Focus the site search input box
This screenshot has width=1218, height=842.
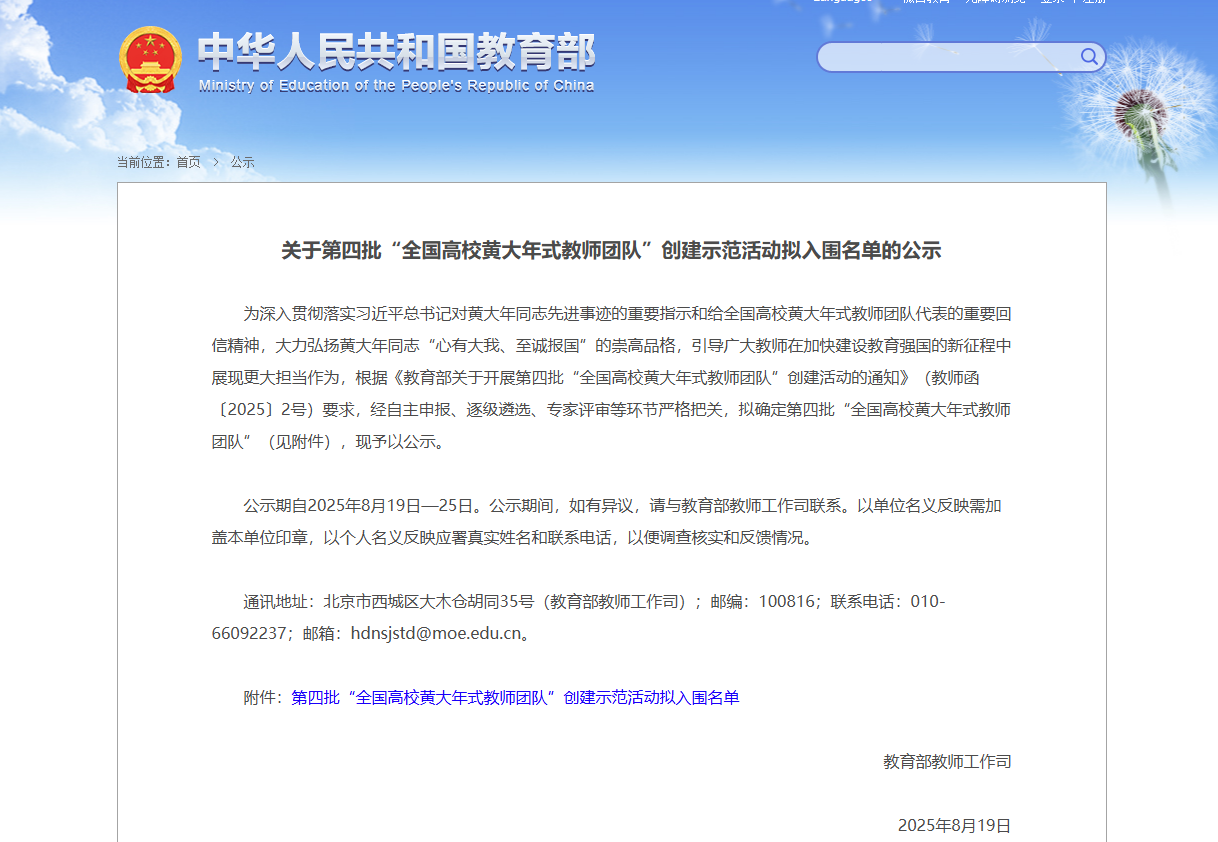(x=948, y=57)
